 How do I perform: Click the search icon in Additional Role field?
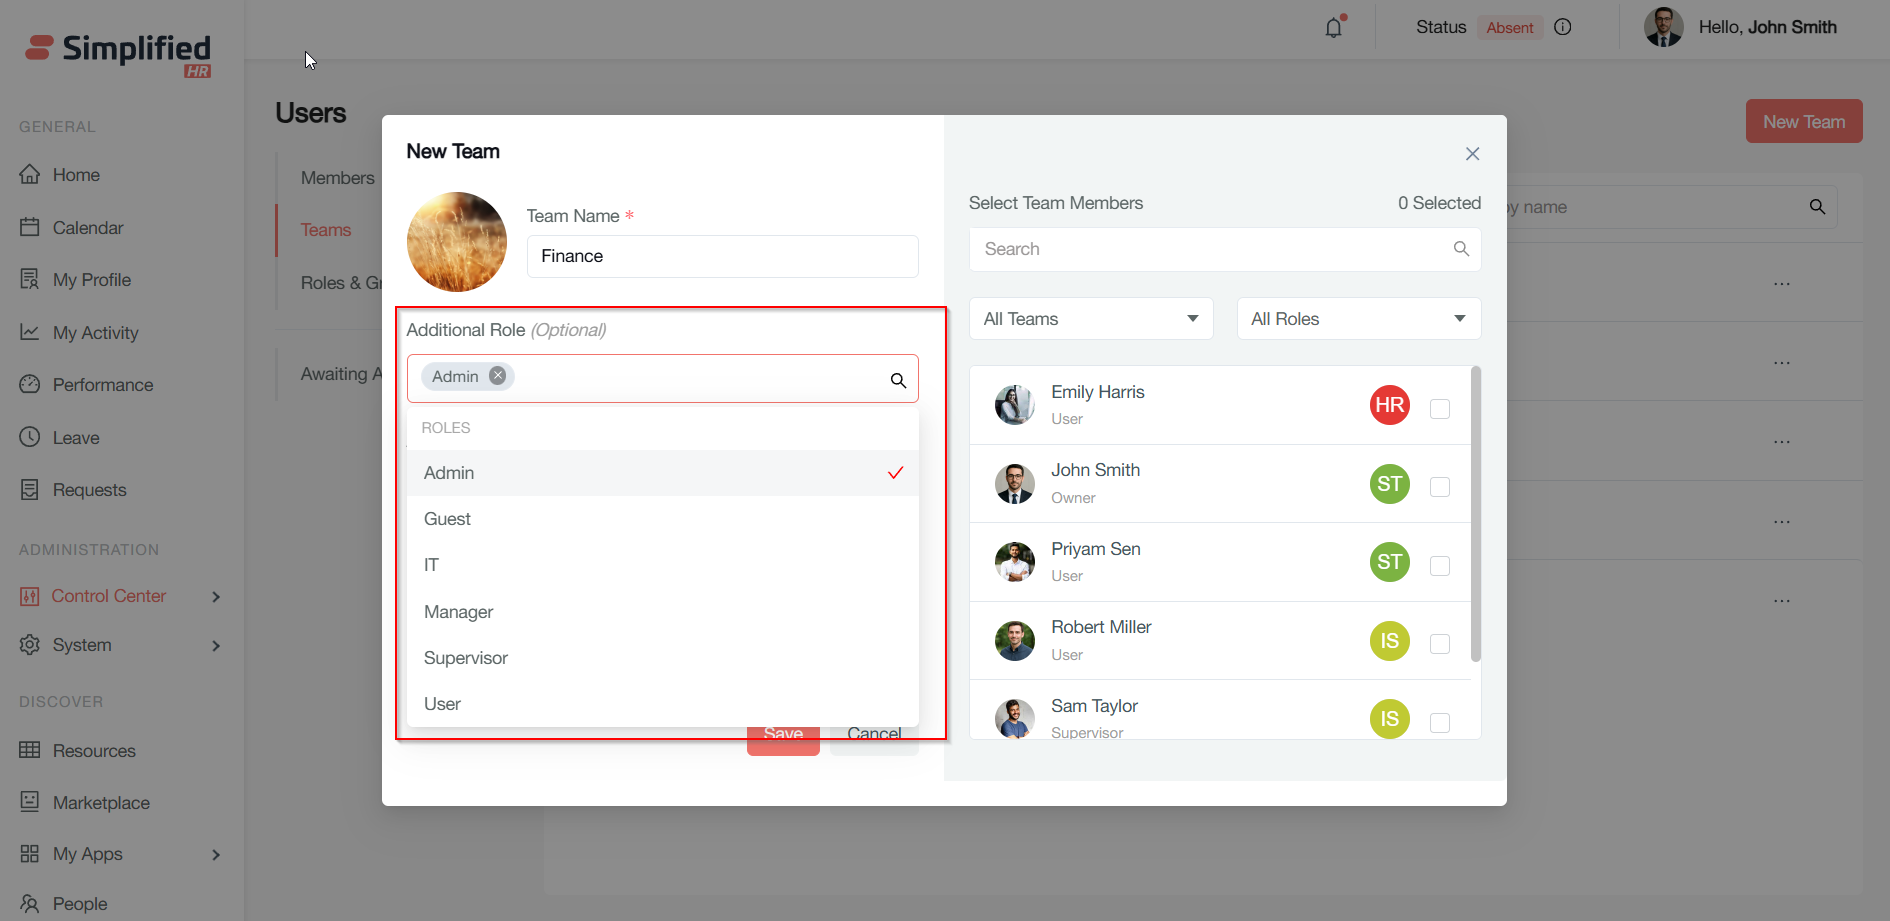(898, 380)
